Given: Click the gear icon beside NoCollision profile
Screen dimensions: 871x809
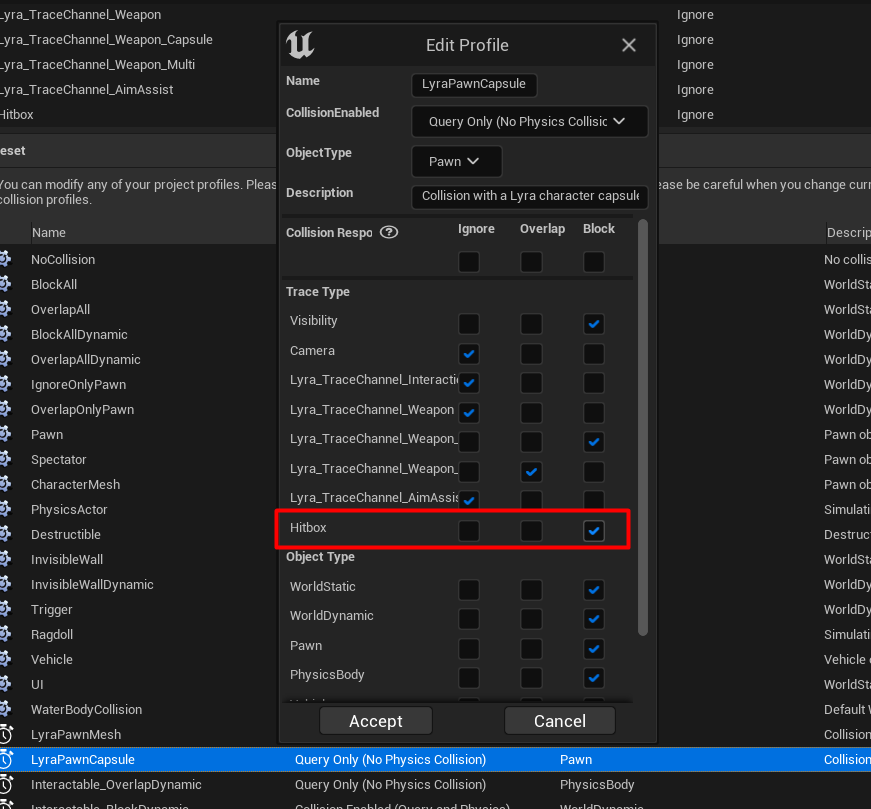Looking at the screenshot, I should click(x=5, y=259).
